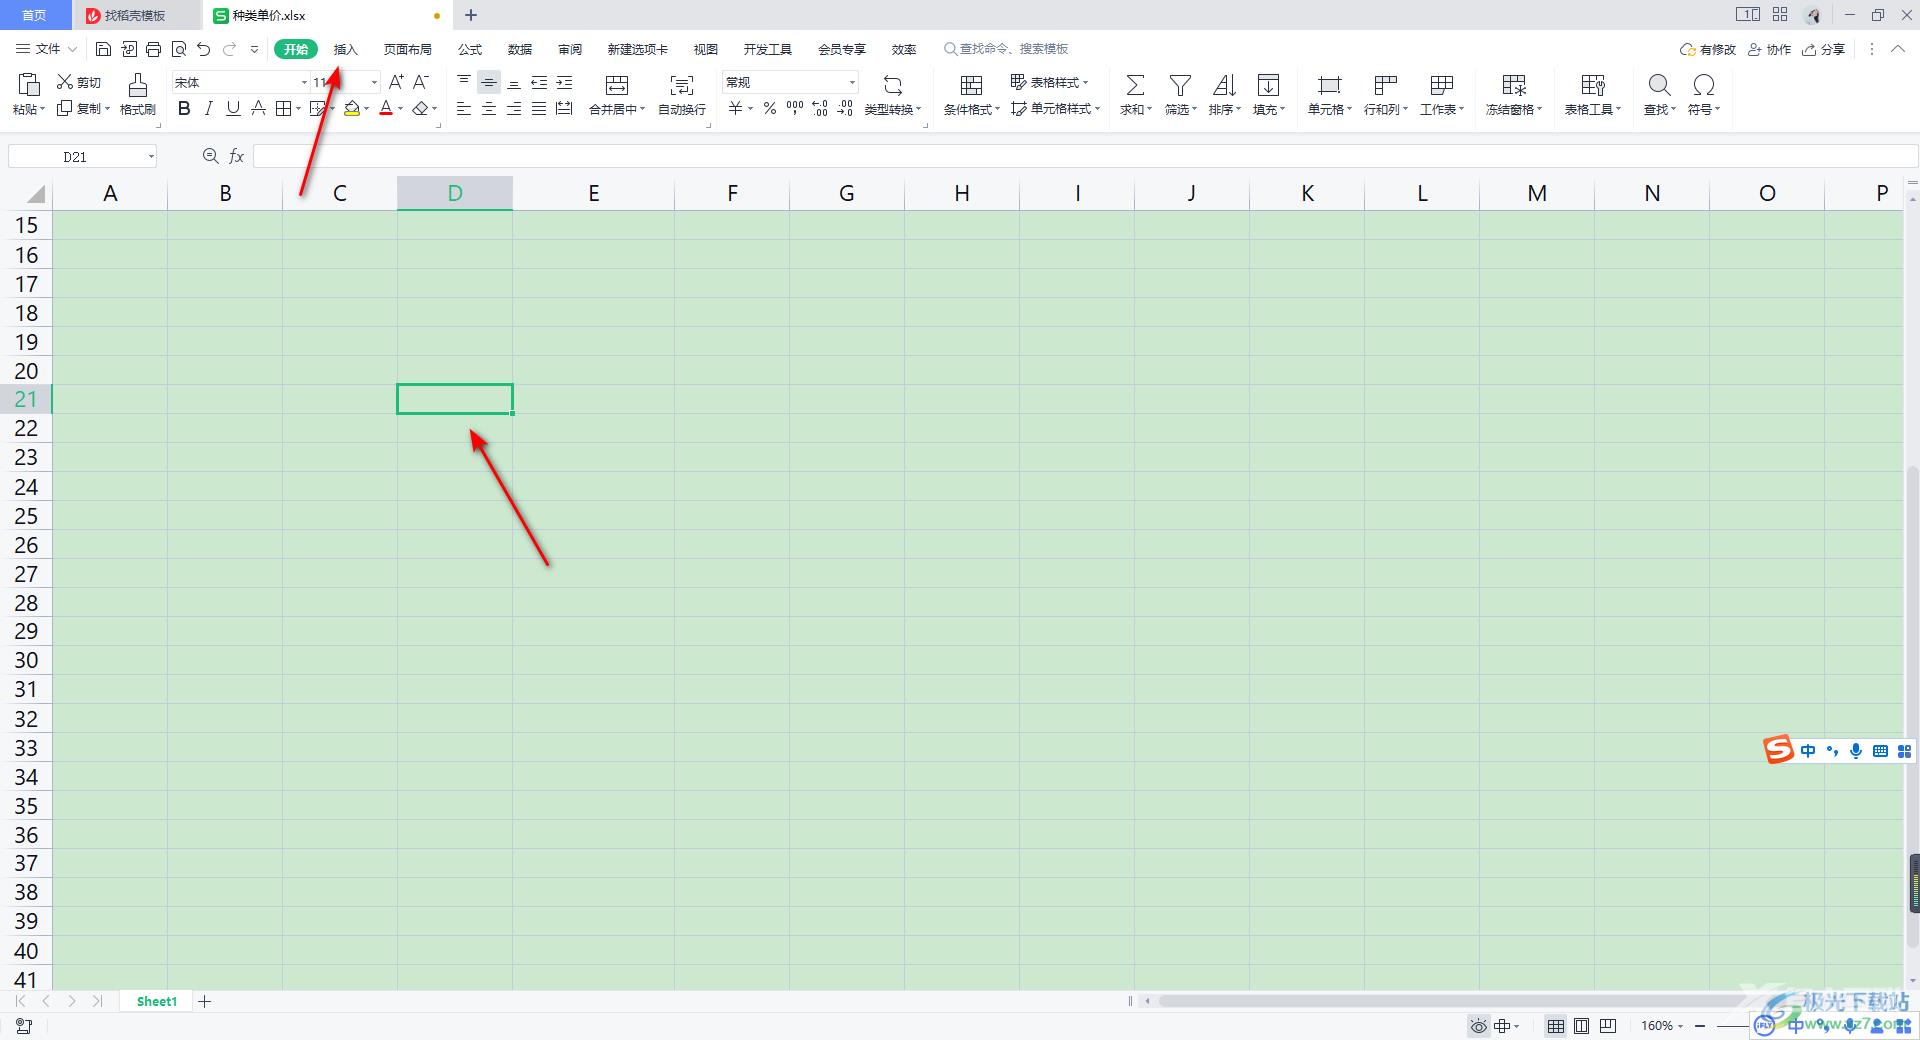Click the Collaborate (协作) button
Image resolution: width=1920 pixels, height=1040 pixels.
tap(1769, 49)
